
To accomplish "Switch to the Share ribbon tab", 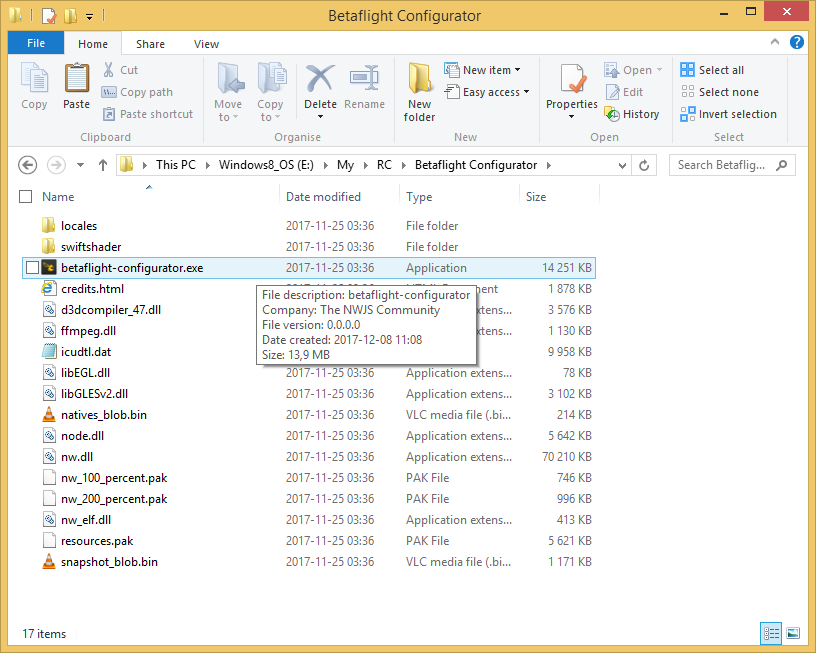I will (x=150, y=44).
